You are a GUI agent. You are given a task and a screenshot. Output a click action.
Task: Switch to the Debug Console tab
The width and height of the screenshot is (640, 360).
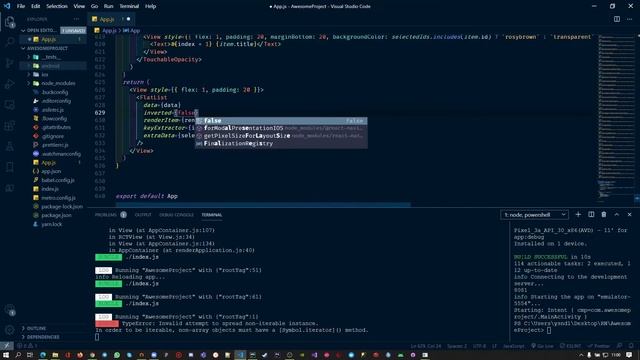176,215
